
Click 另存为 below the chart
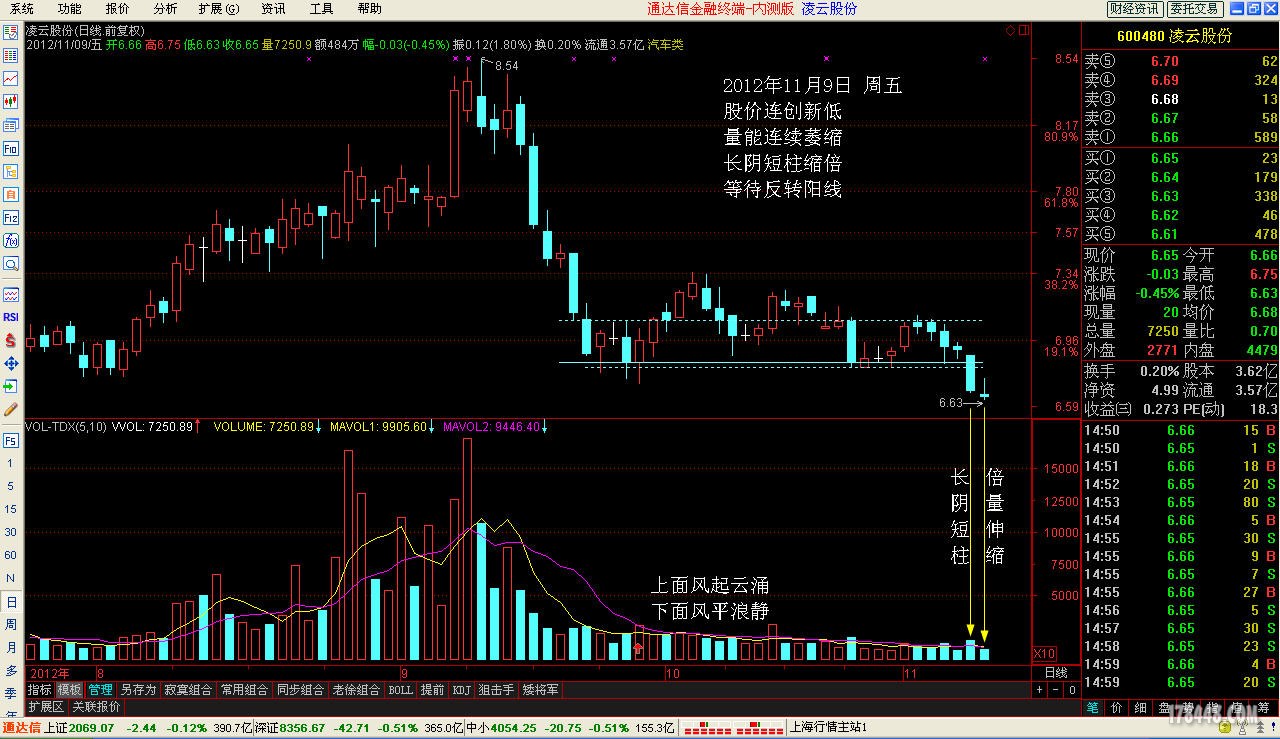[x=137, y=690]
